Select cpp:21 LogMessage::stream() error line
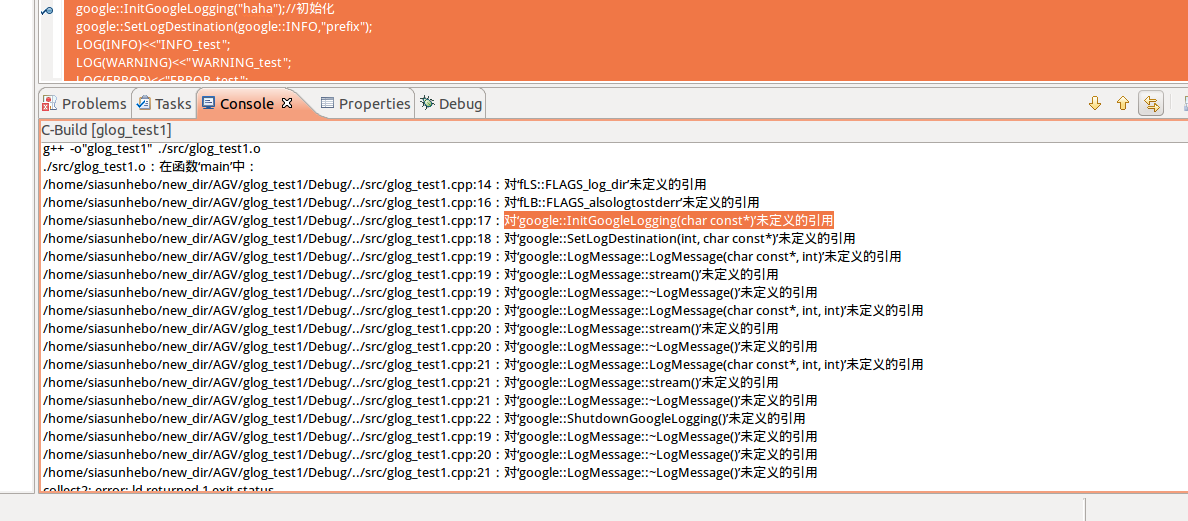Viewport: 1188px width, 521px height. coord(411,382)
